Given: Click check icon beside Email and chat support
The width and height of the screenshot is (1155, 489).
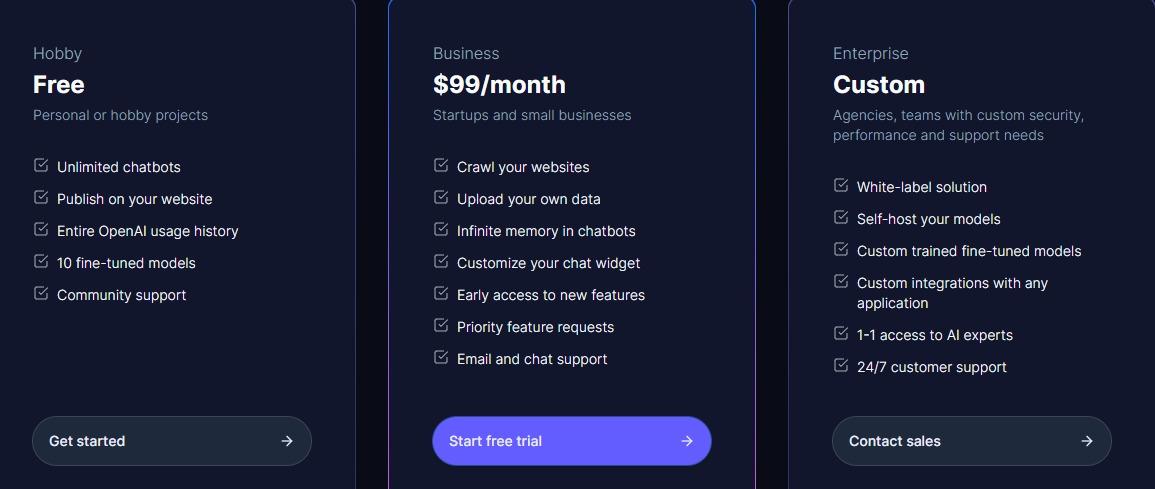Looking at the screenshot, I should tap(441, 357).
